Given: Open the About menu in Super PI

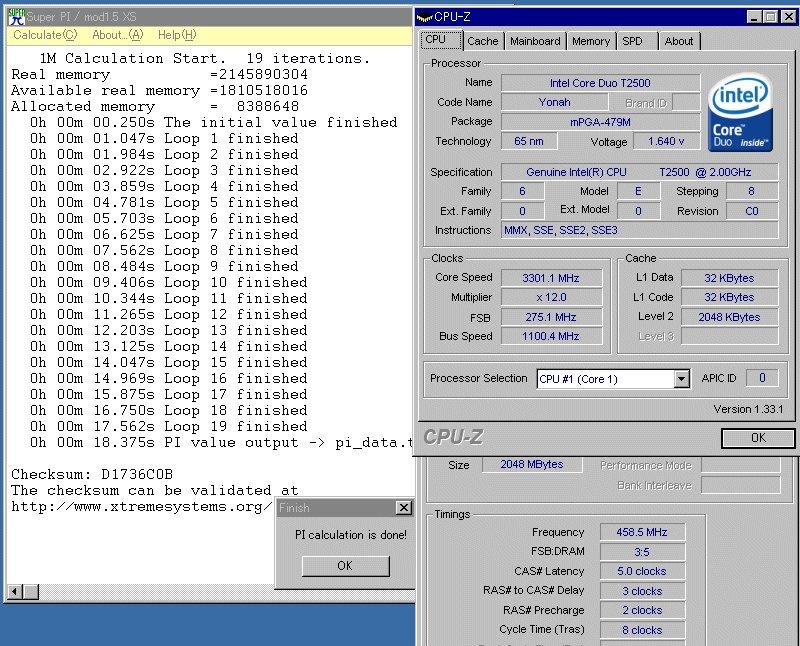Looking at the screenshot, I should click(x=117, y=35).
